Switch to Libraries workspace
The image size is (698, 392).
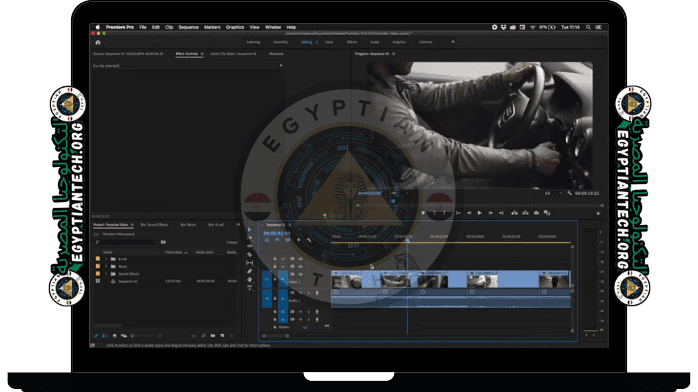tap(426, 42)
